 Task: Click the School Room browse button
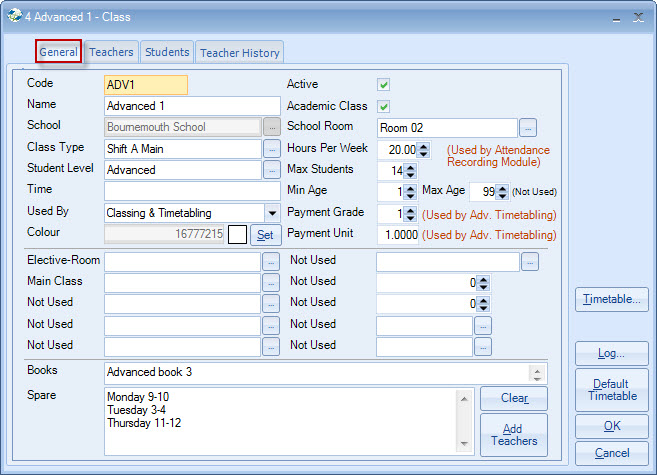click(529, 128)
